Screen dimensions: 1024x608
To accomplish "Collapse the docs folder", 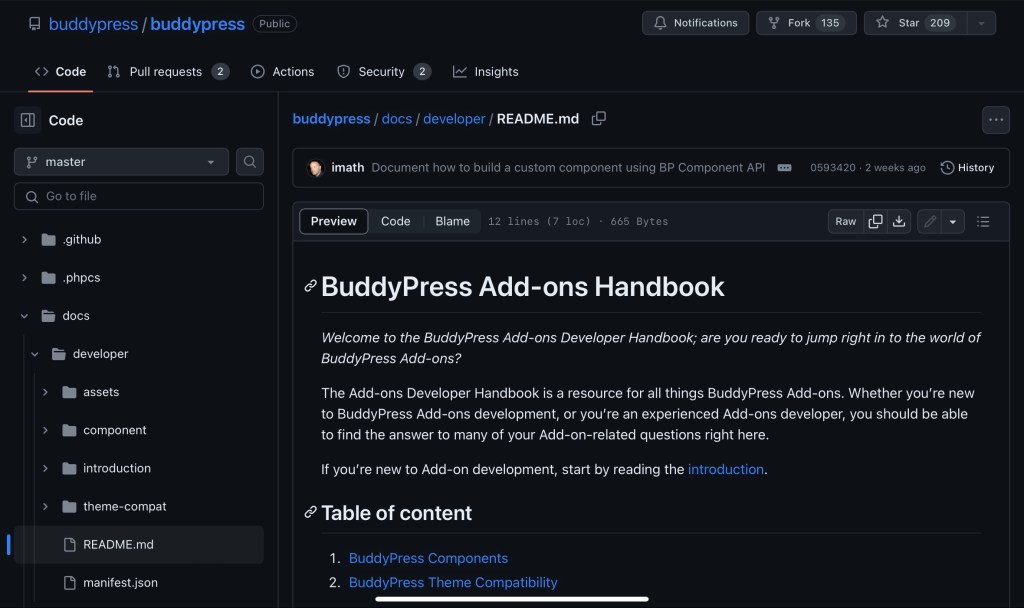I will click(x=25, y=316).
